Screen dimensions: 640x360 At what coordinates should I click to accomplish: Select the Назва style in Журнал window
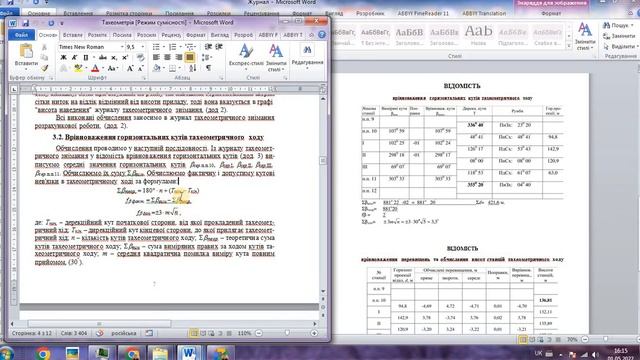(x=478, y=35)
